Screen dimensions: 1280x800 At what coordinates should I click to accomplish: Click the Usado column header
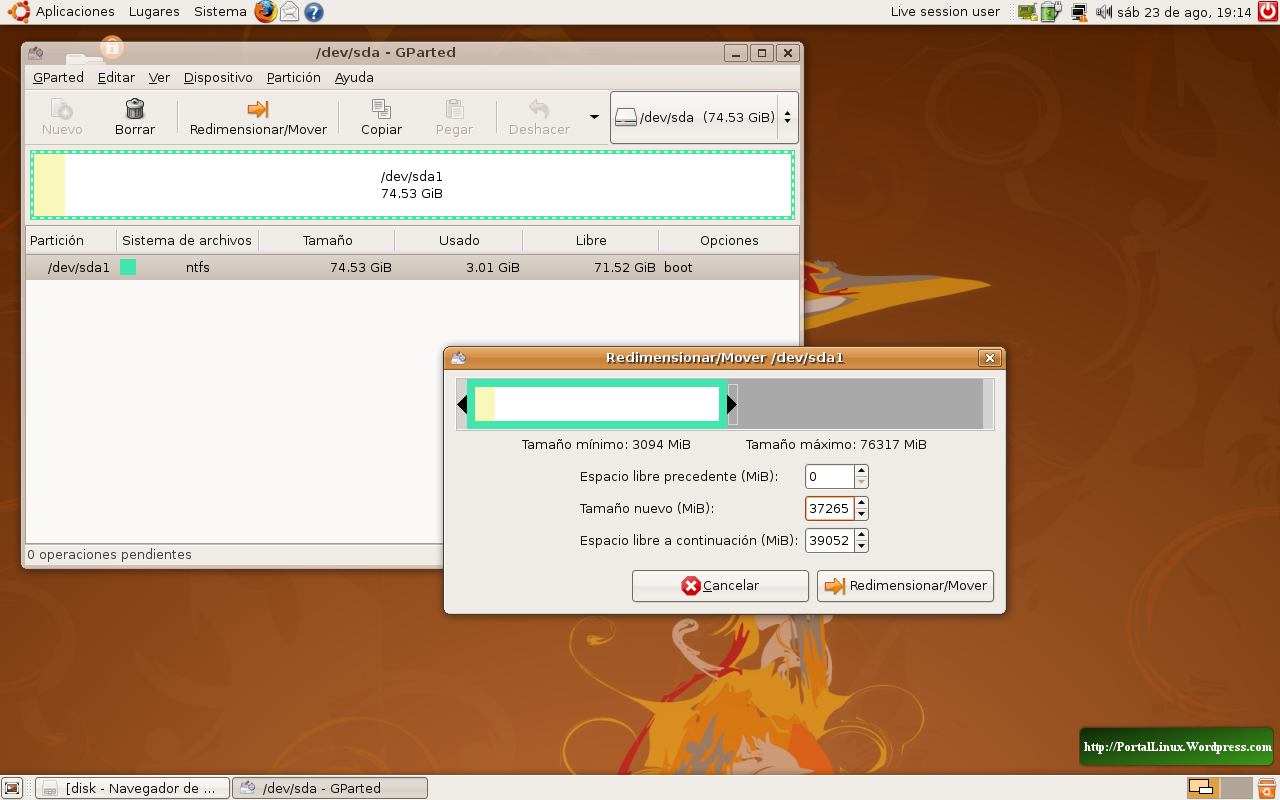pyautogui.click(x=459, y=240)
